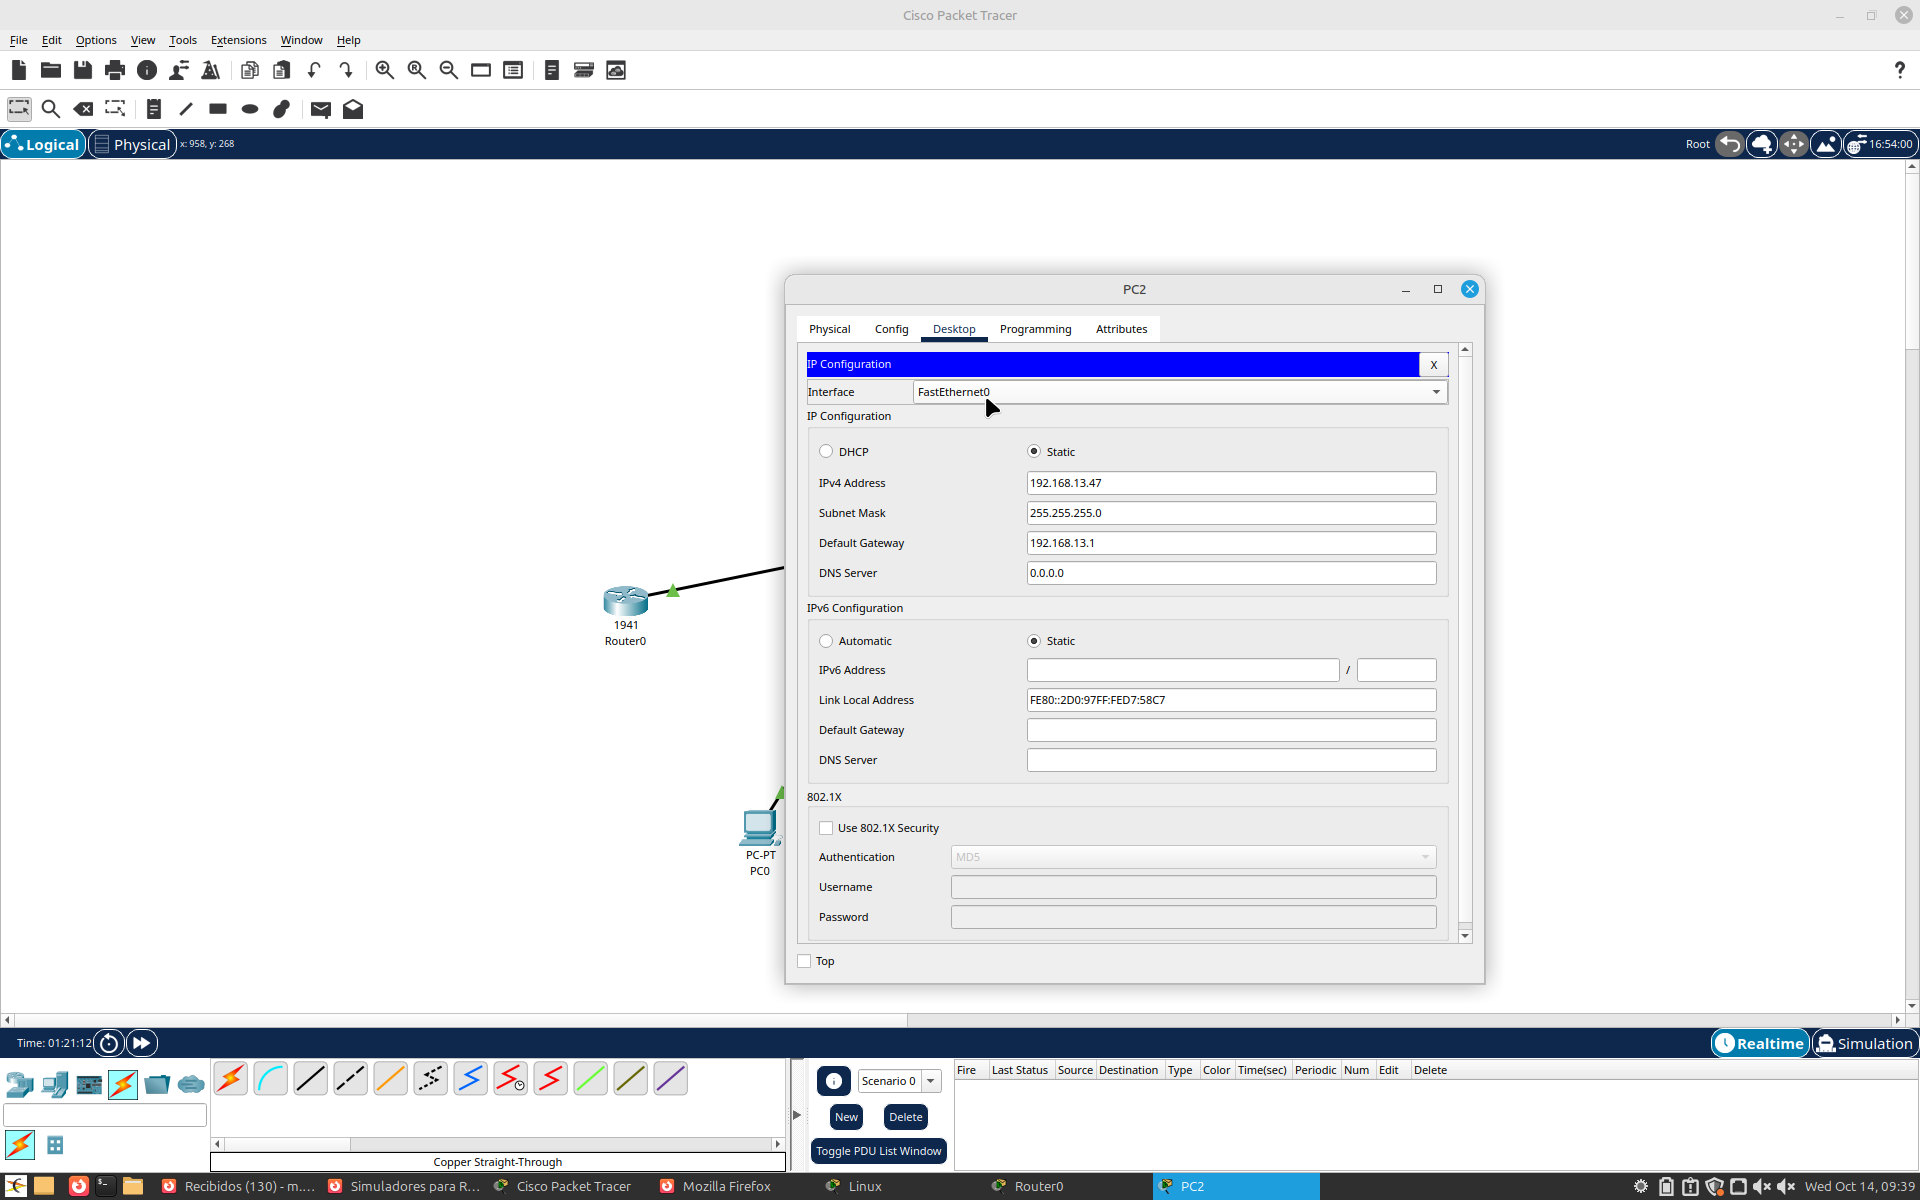
Task: Click the Undo arrow icon
Action: [314, 70]
